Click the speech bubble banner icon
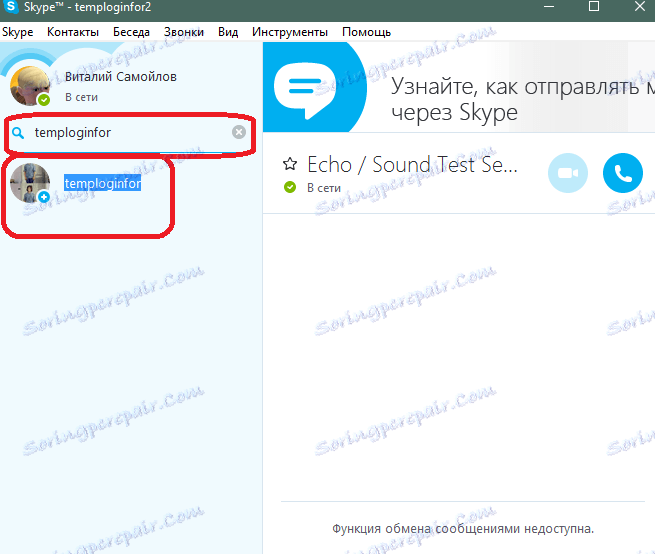 (x=305, y=91)
